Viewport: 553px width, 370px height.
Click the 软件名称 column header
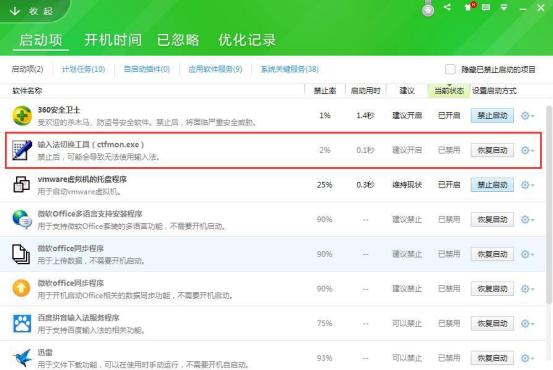point(27,91)
